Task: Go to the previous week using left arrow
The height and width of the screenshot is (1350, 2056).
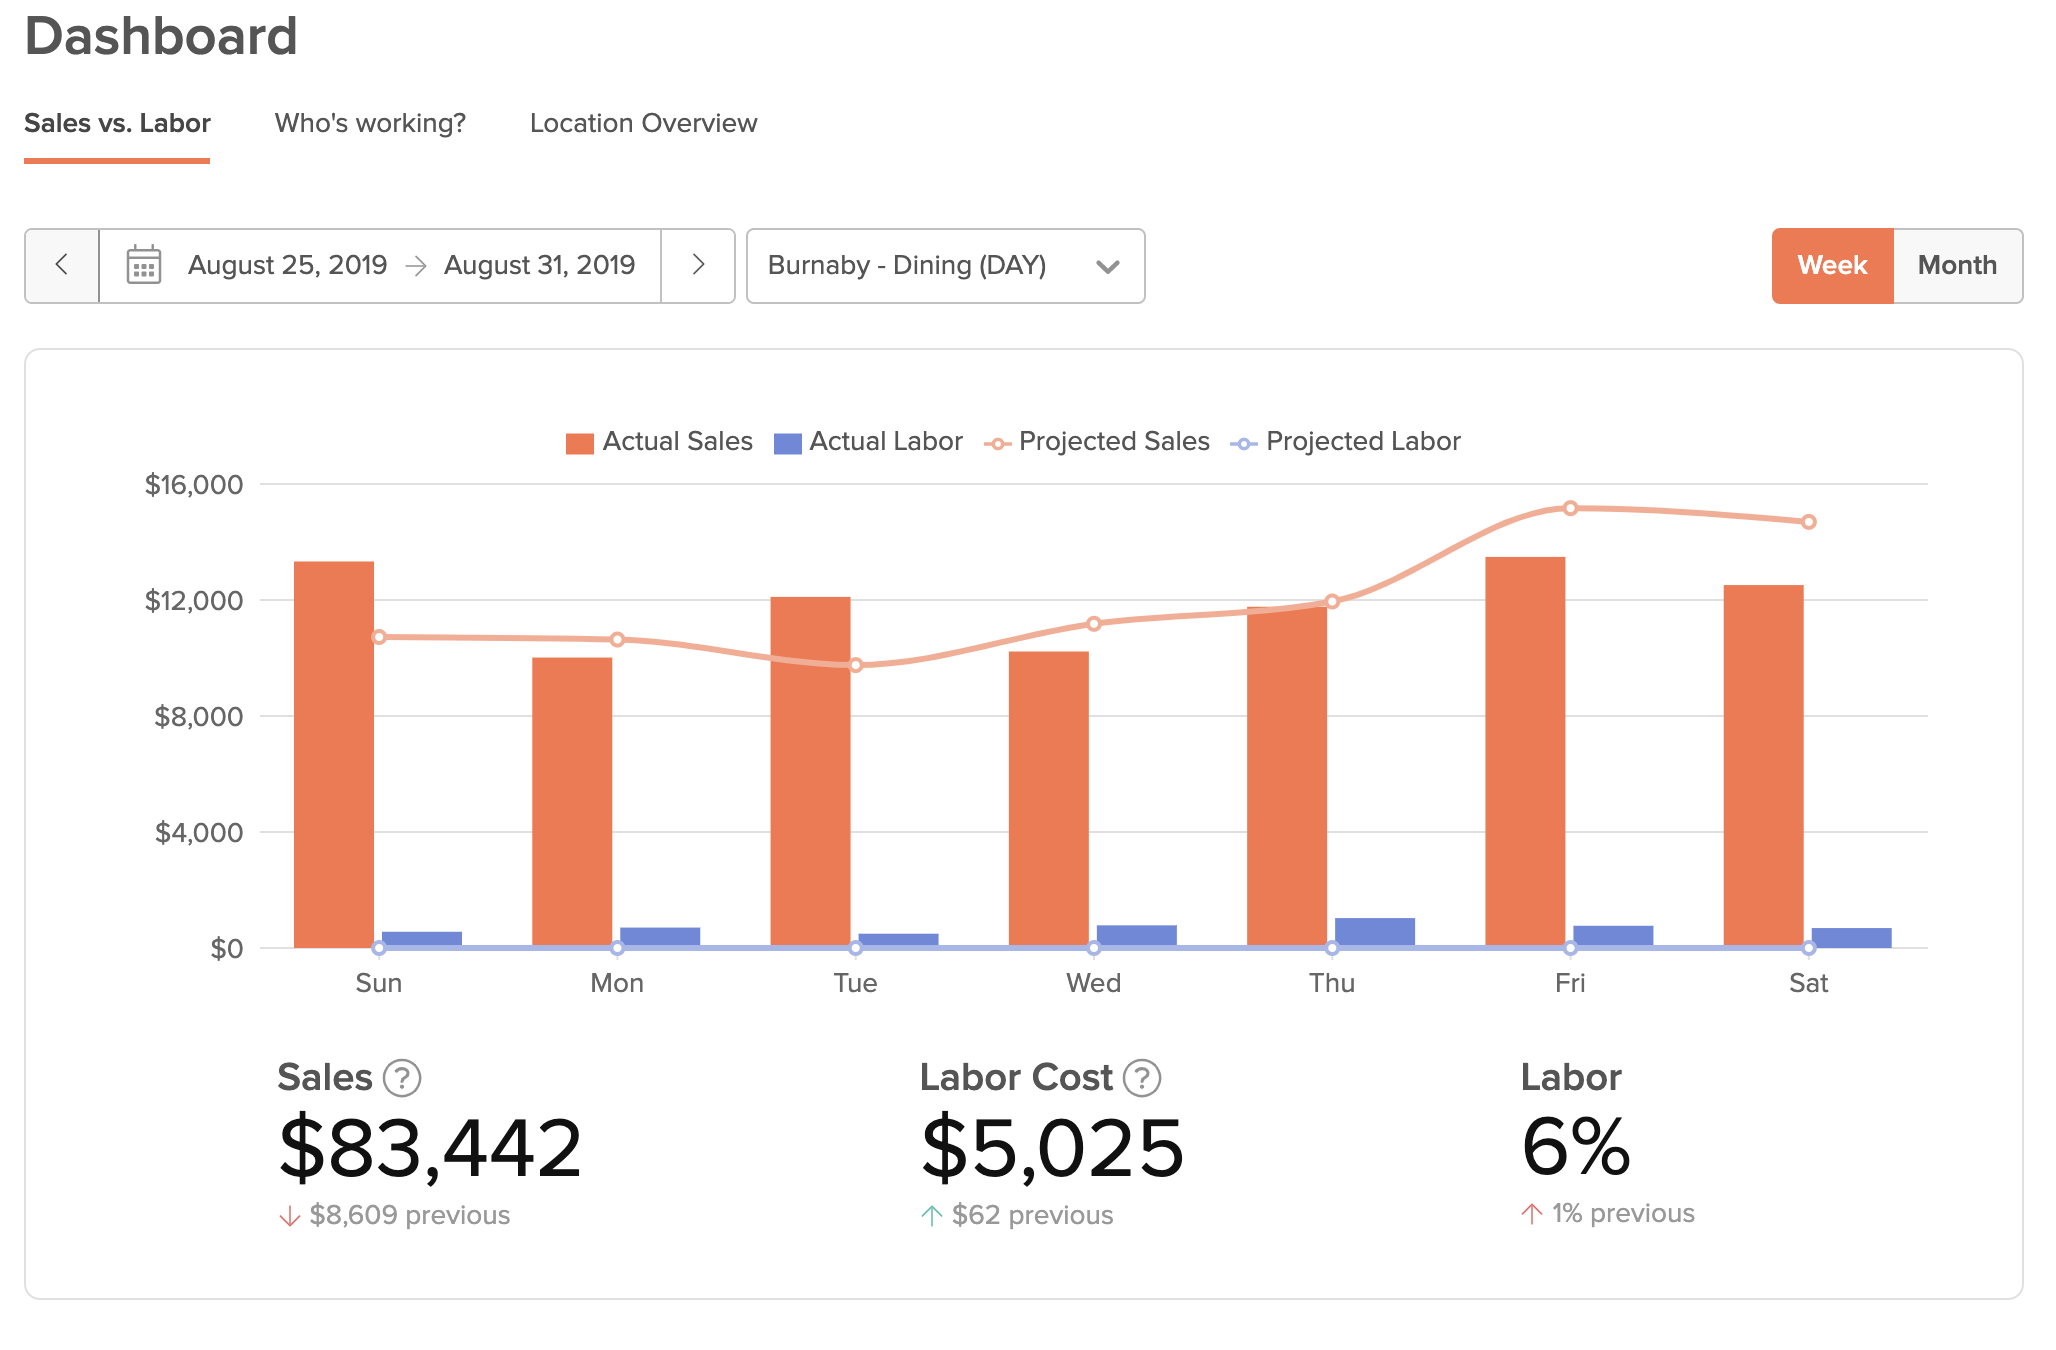Action: click(x=62, y=265)
